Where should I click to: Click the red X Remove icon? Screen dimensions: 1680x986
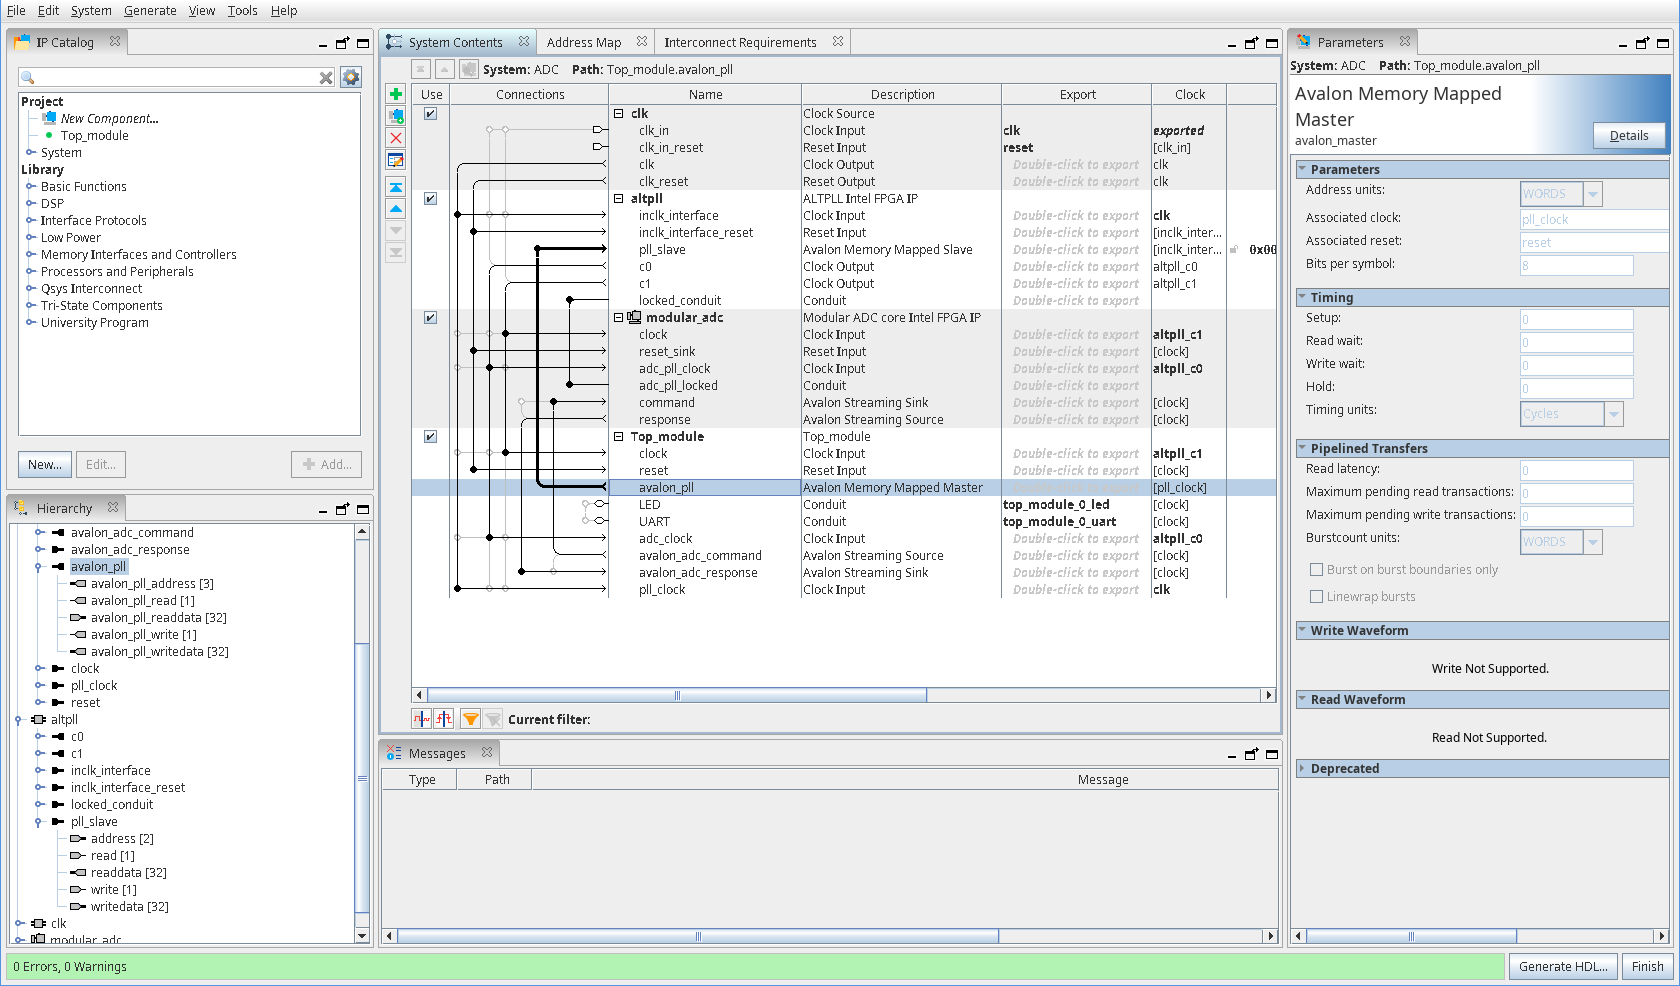(x=396, y=138)
